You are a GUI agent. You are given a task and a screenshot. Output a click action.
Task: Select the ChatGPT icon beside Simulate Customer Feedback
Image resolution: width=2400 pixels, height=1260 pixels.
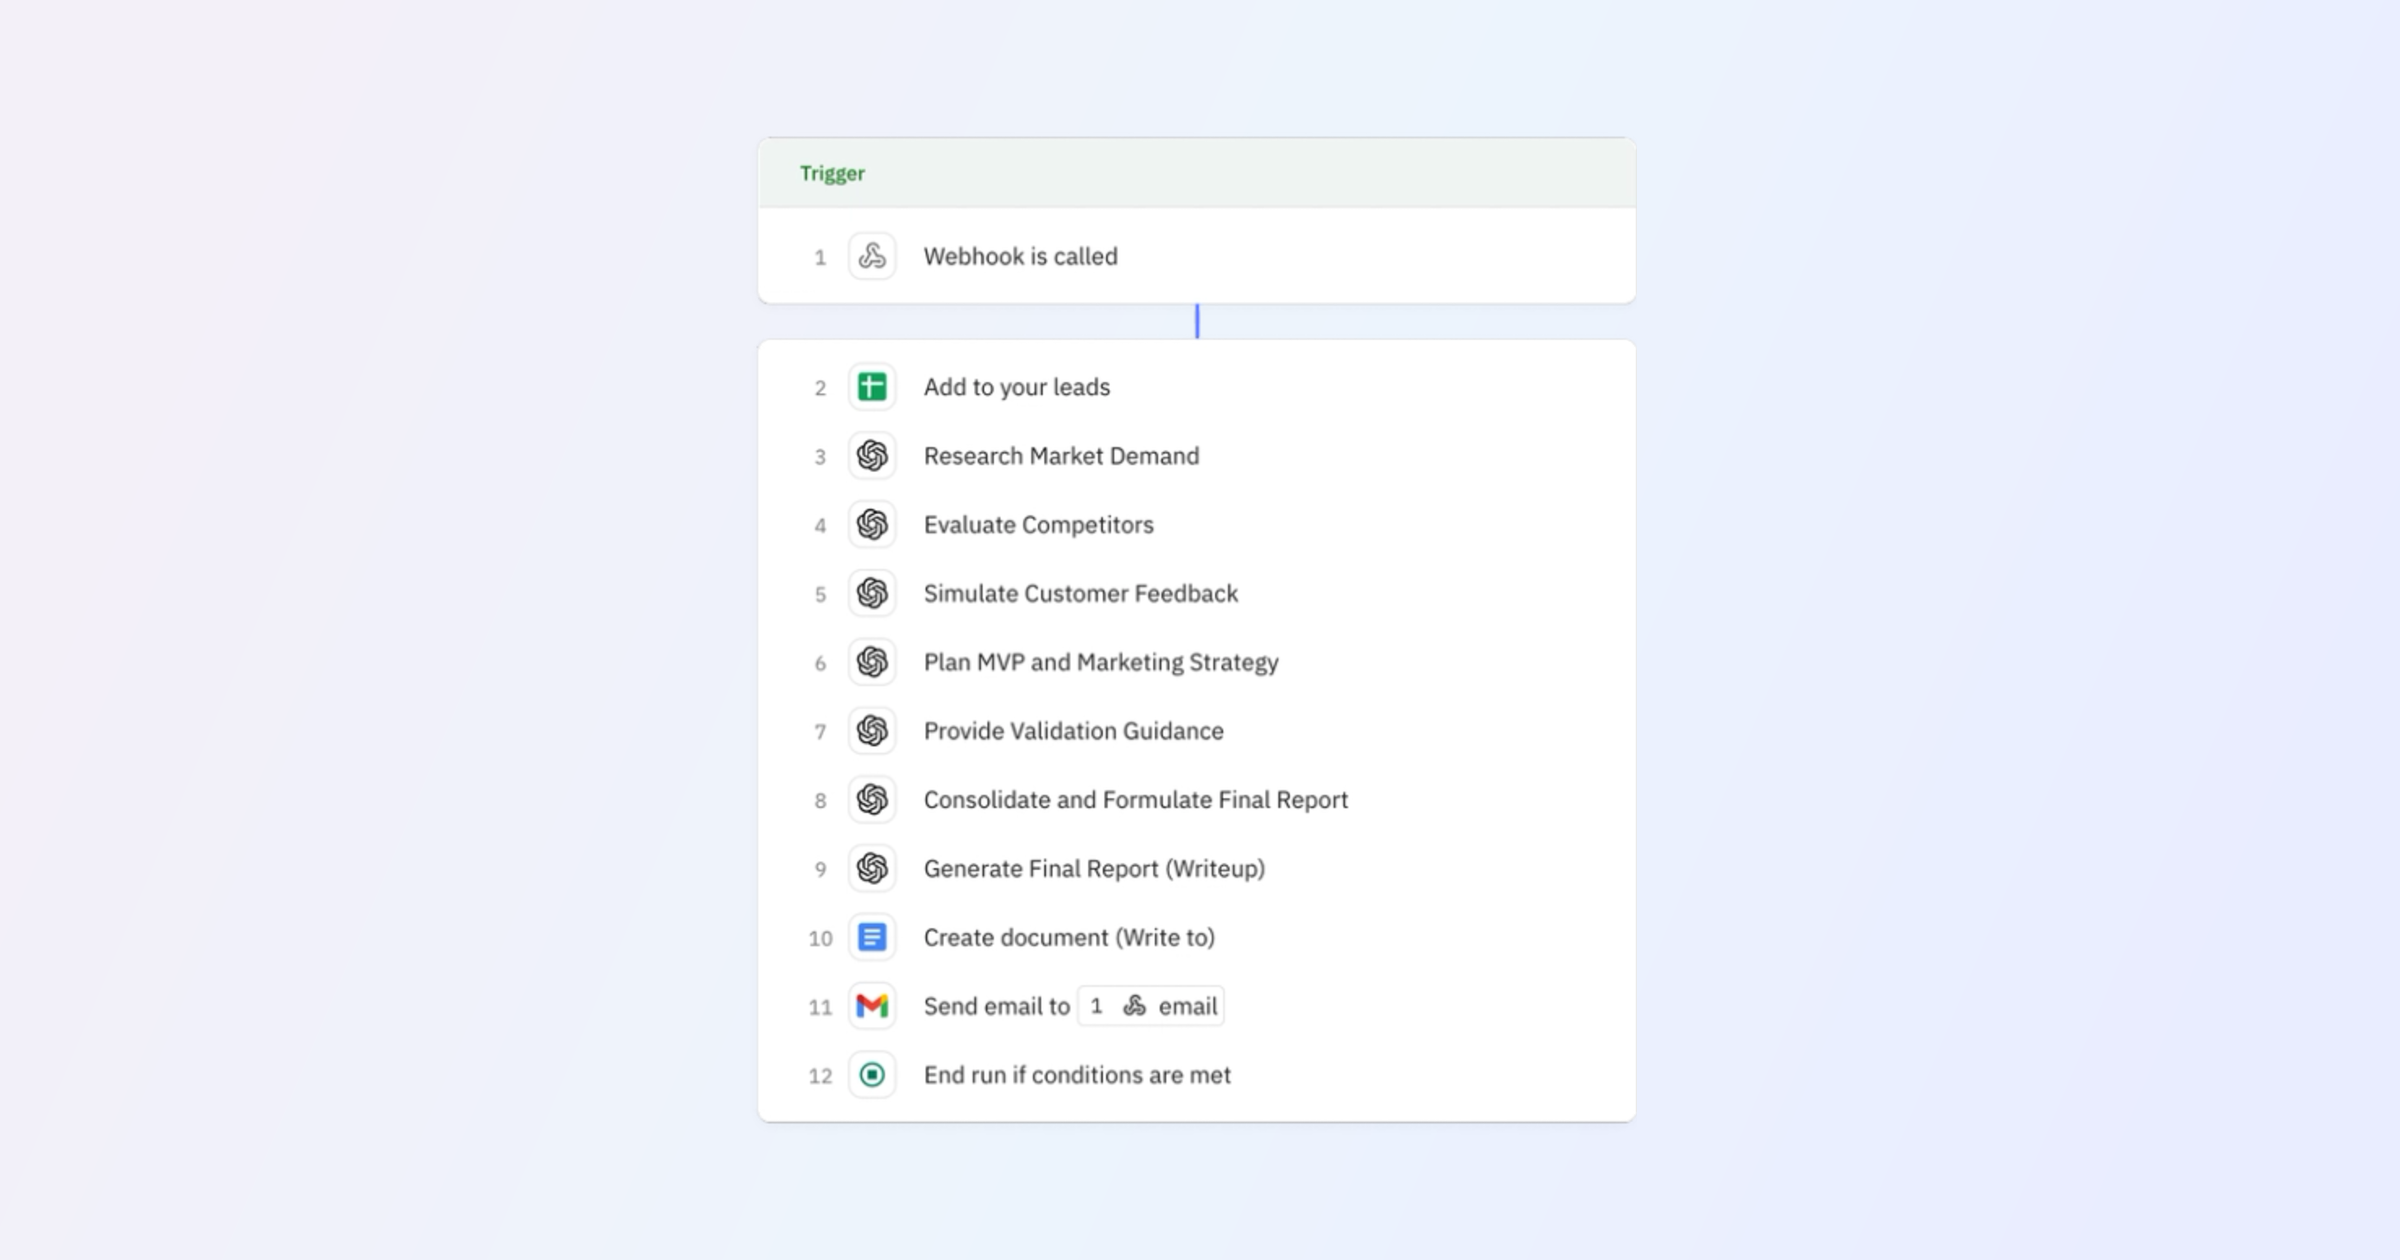871,593
